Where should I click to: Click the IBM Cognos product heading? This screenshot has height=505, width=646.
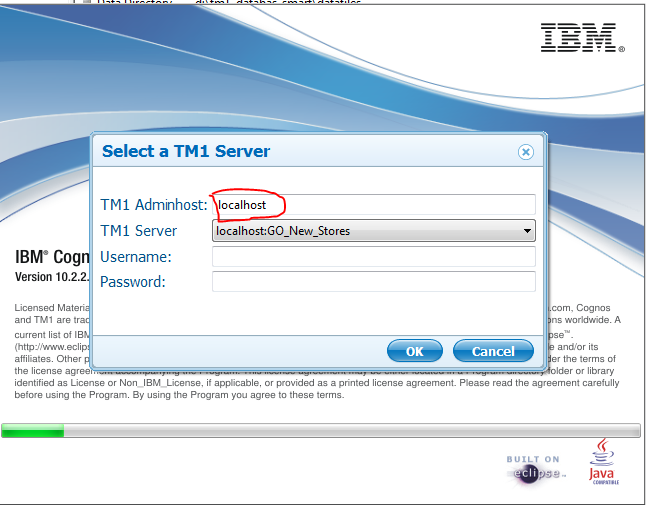(52, 257)
